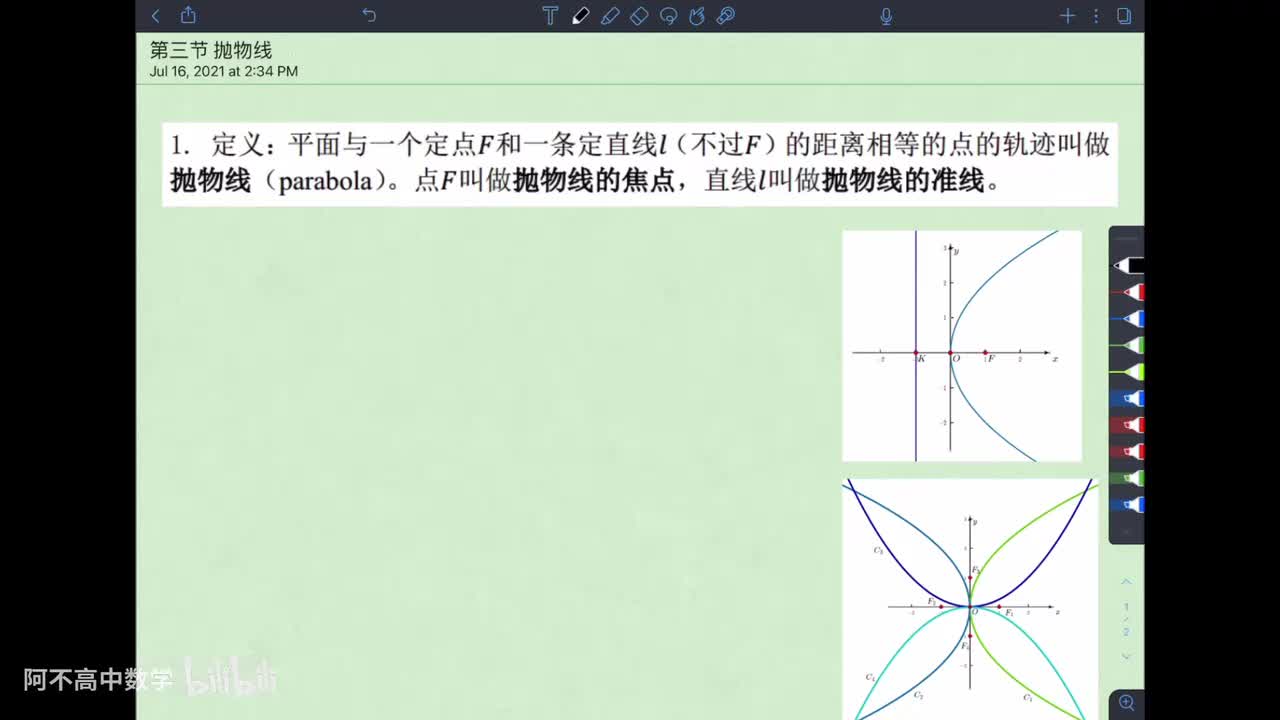Tap the page indicator 1 / 2
Viewport: 1280px width, 720px height.
coord(1126,619)
